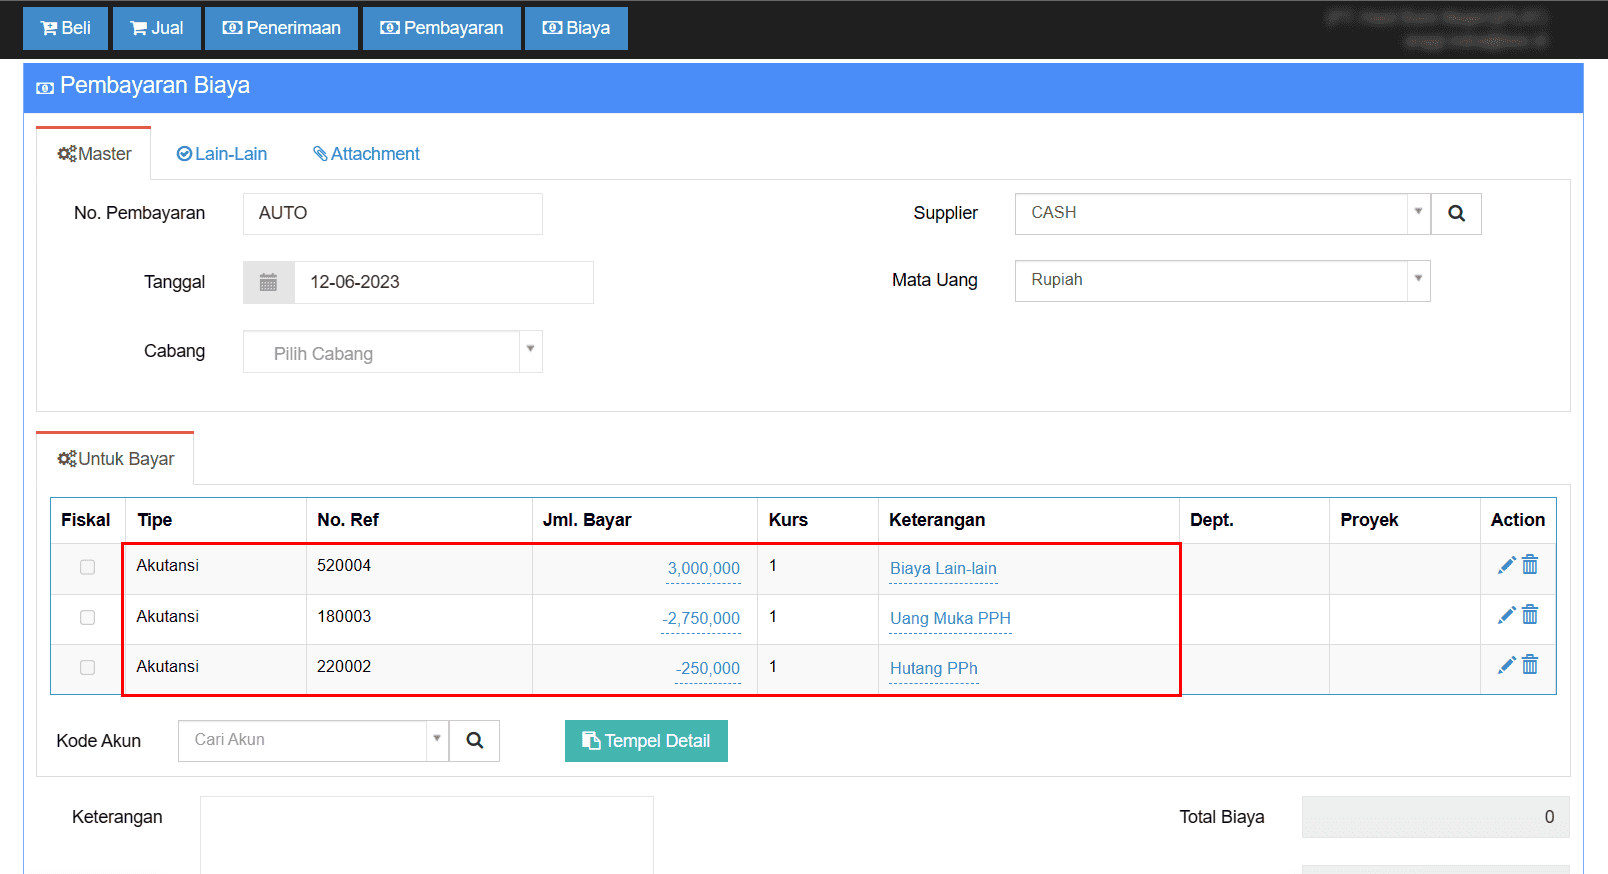The height and width of the screenshot is (874, 1608).
Task: Switch to the Lain-Lain tab
Action: pos(222,154)
